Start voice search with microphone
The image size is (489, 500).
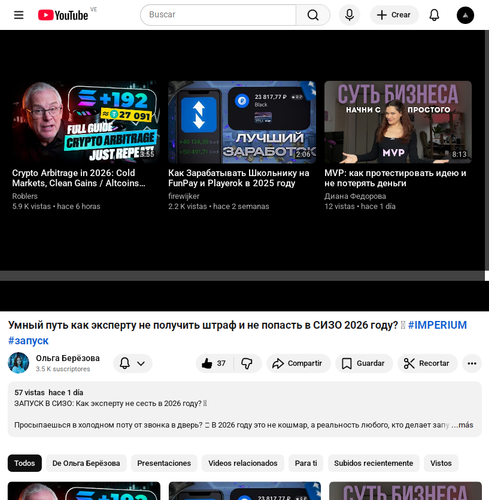(349, 15)
